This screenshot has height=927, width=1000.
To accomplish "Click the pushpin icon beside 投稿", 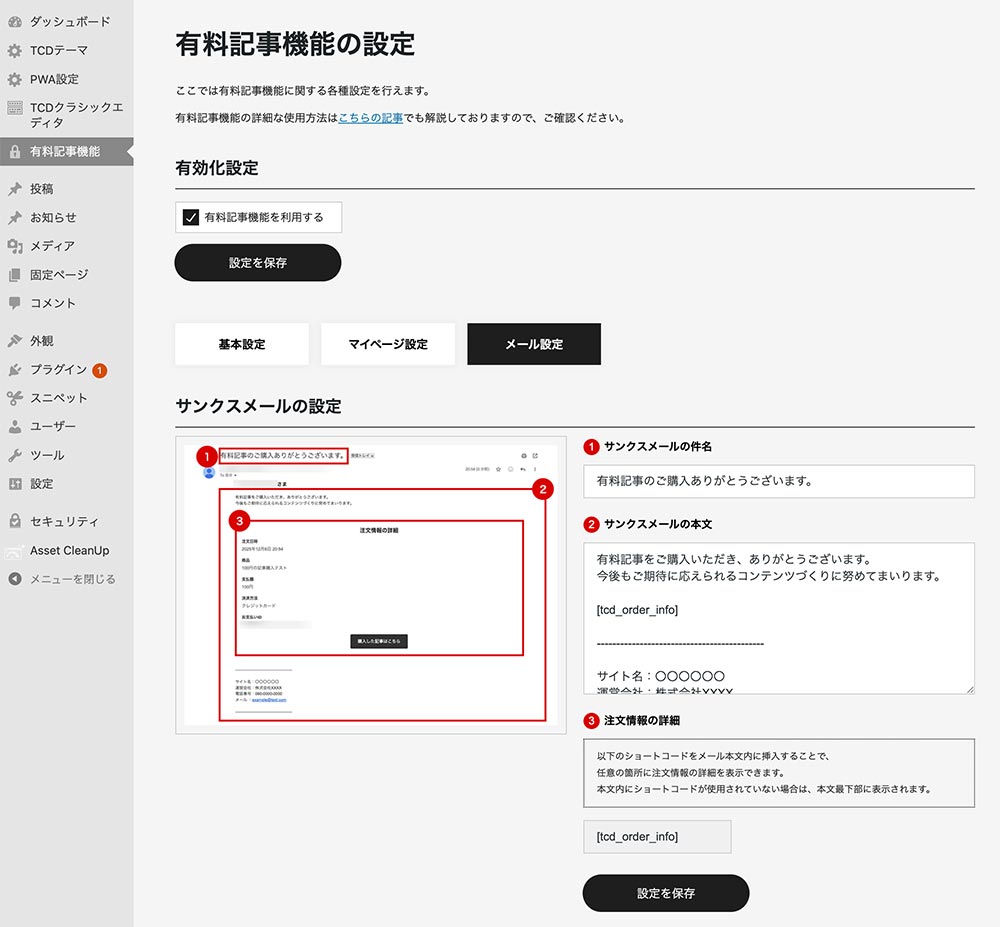I will pyautogui.click(x=14, y=189).
